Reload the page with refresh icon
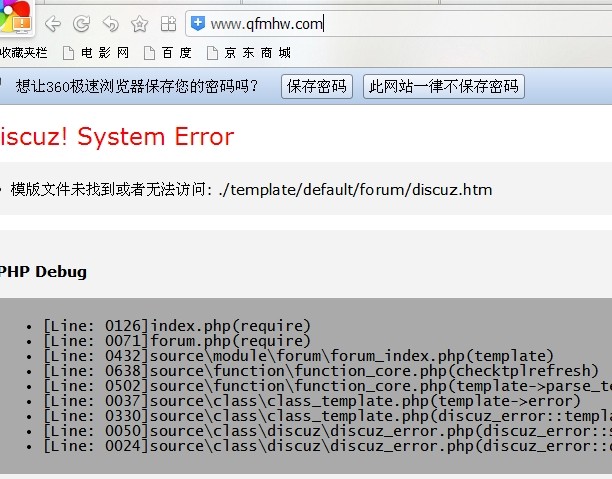The width and height of the screenshot is (612, 479). click(82, 24)
